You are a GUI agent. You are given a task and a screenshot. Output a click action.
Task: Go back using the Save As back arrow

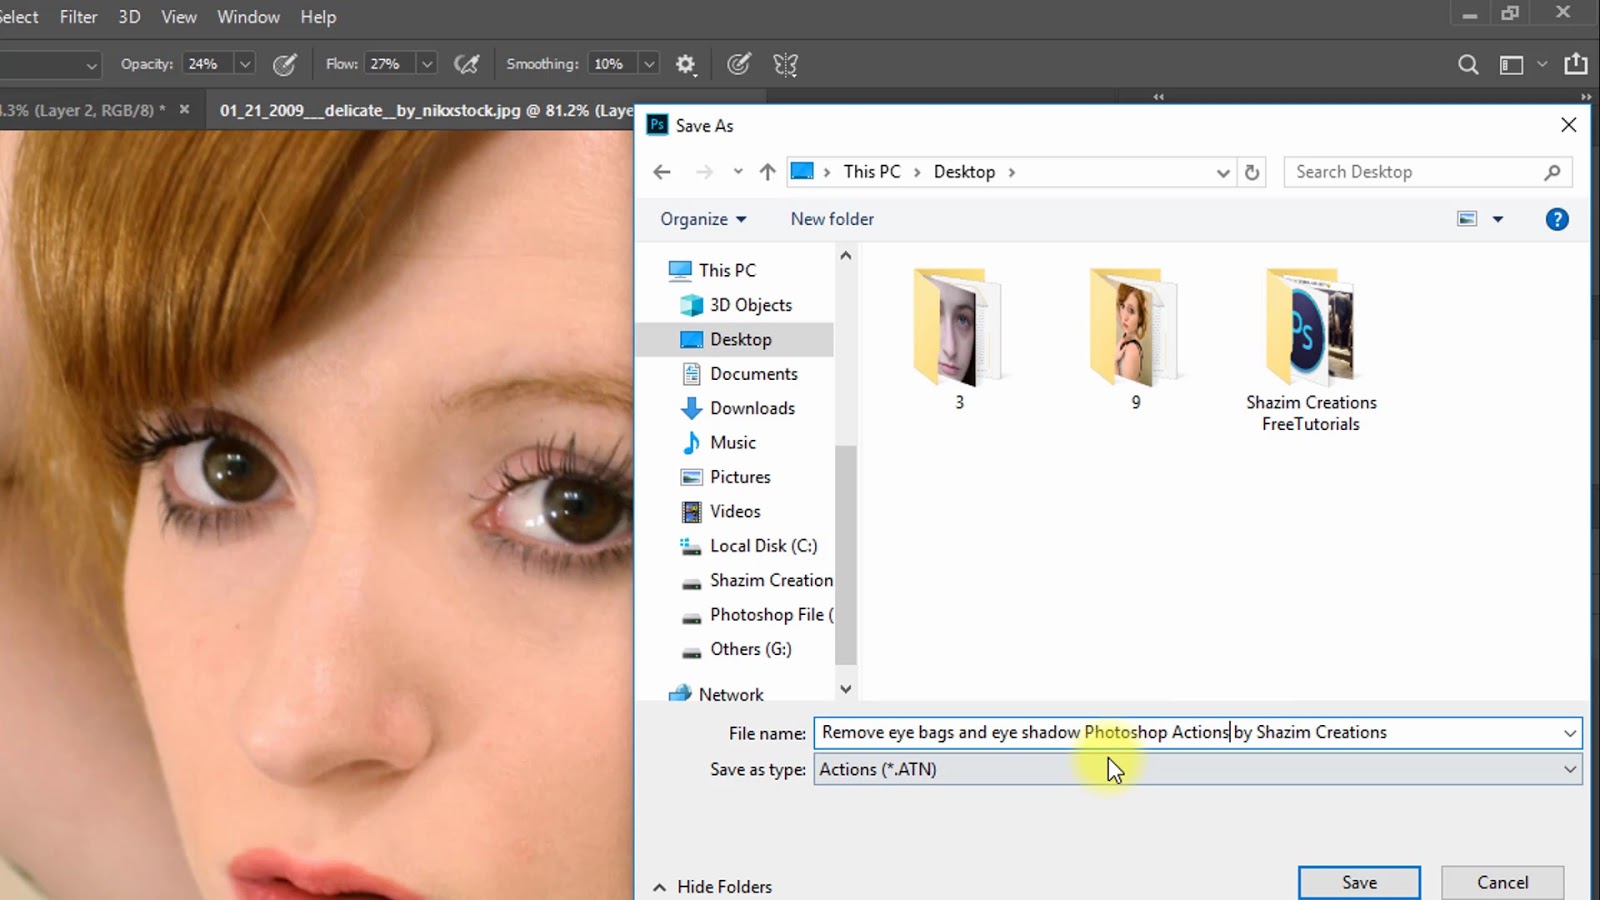pos(662,172)
